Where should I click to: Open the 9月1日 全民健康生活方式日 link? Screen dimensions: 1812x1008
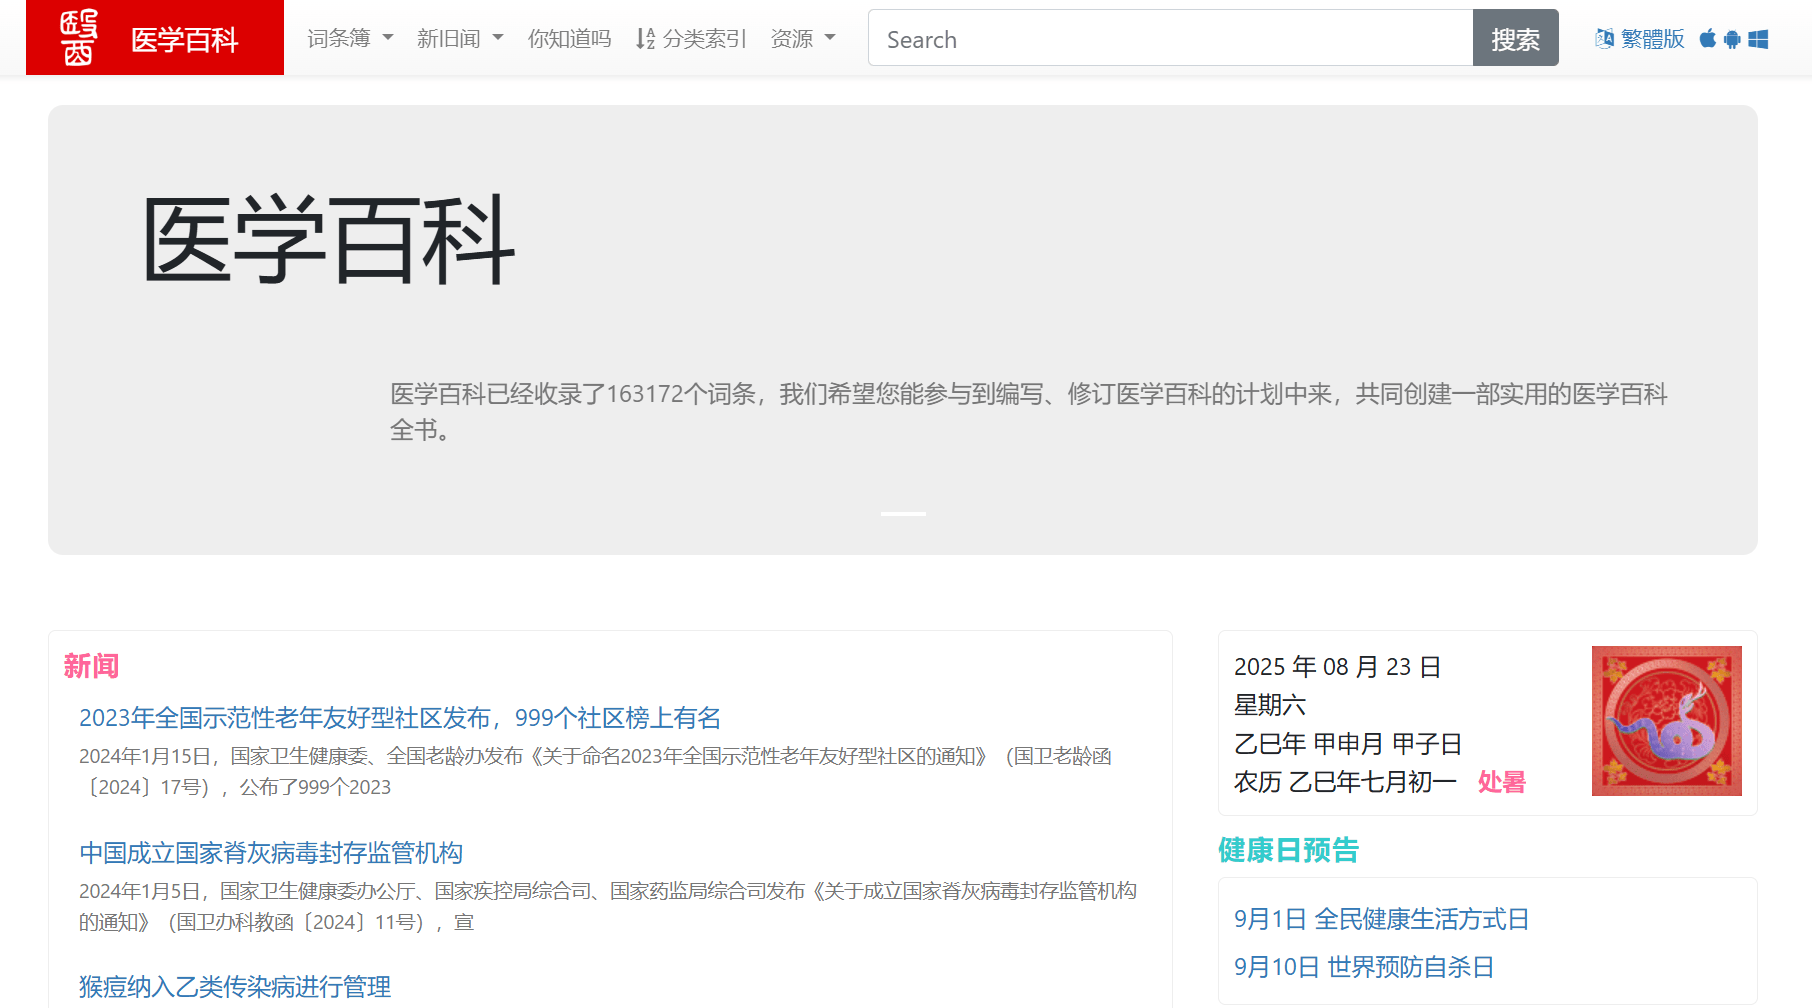1382,919
